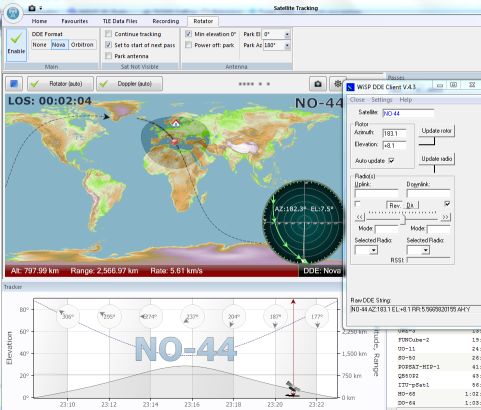The height and width of the screenshot is (410, 481).
Task: Click the Enable green checkmark button
Action: click(16, 45)
